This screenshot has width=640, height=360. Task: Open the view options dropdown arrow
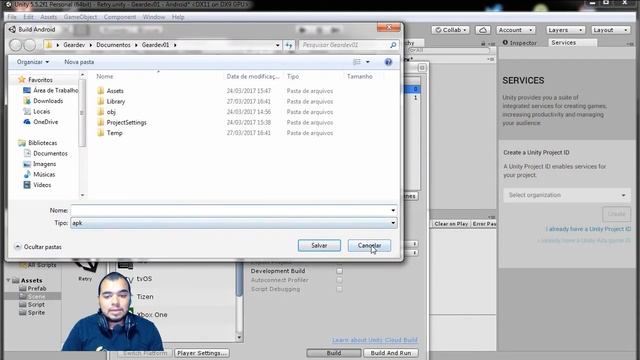tap(368, 62)
